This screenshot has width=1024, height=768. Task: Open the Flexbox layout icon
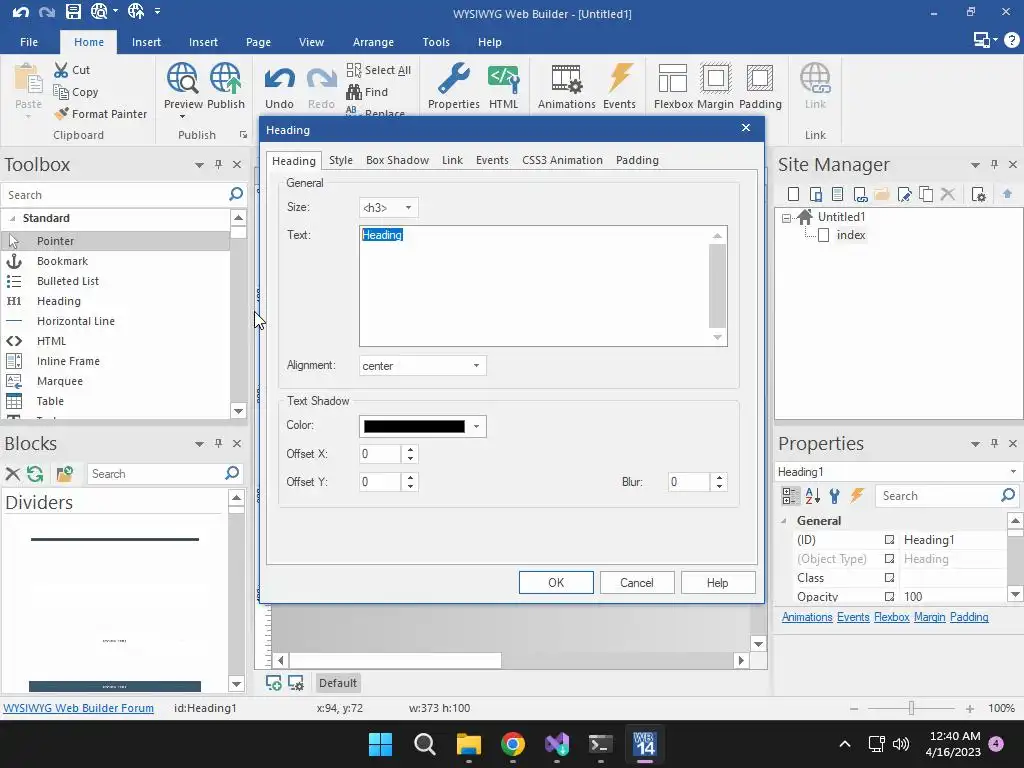(x=673, y=78)
